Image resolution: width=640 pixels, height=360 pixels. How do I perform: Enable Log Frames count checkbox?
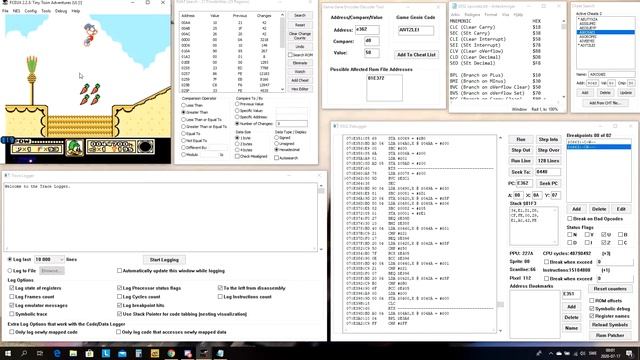click(11, 297)
